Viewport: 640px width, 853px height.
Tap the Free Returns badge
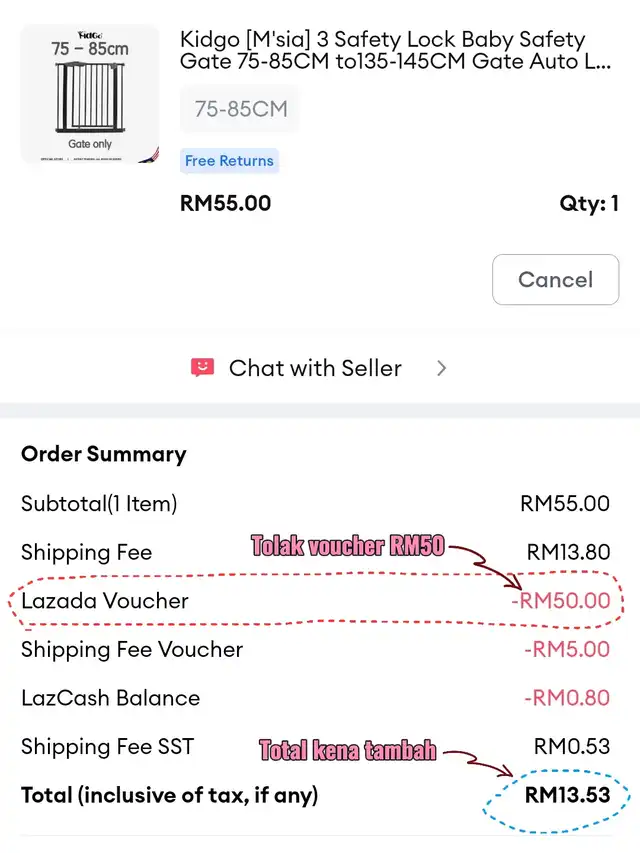coord(229,161)
